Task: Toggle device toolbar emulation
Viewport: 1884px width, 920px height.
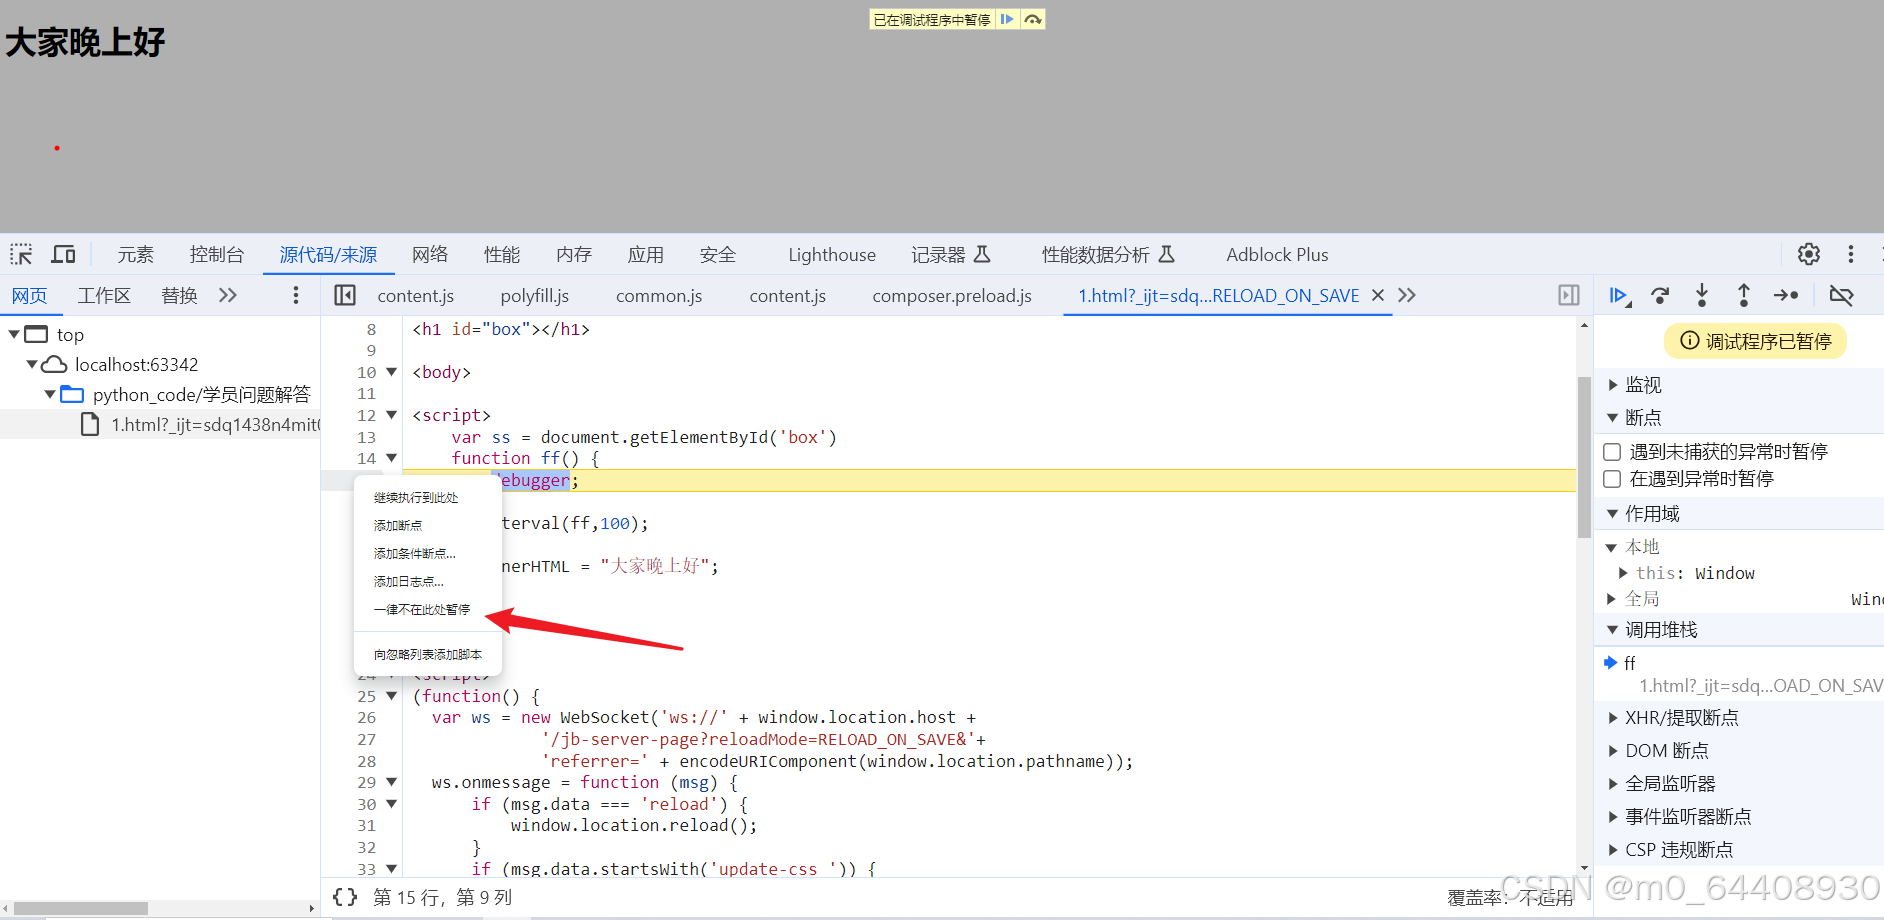Action: click(x=63, y=254)
